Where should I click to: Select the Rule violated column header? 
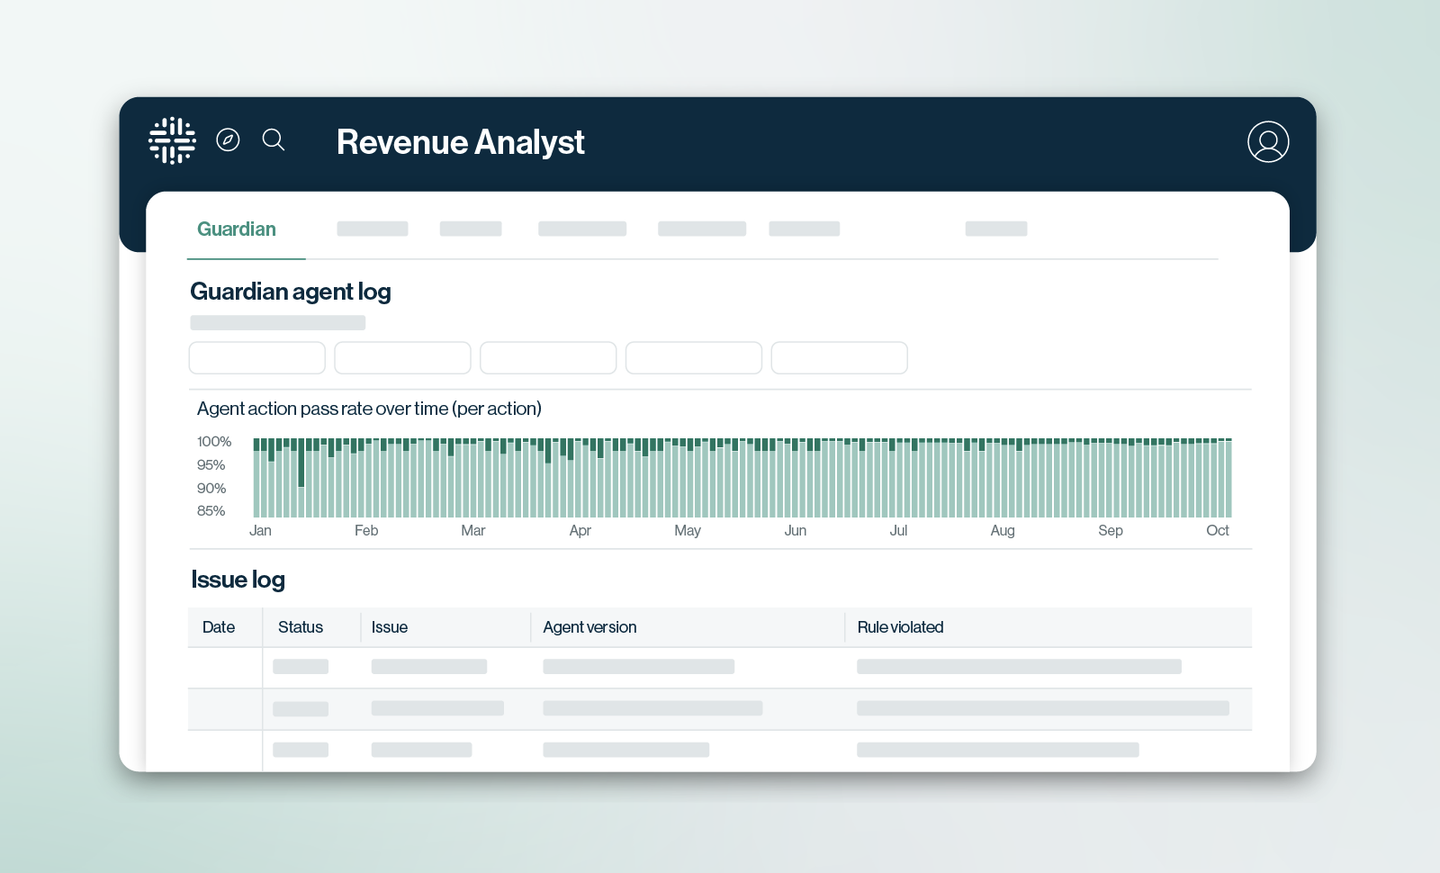(900, 627)
